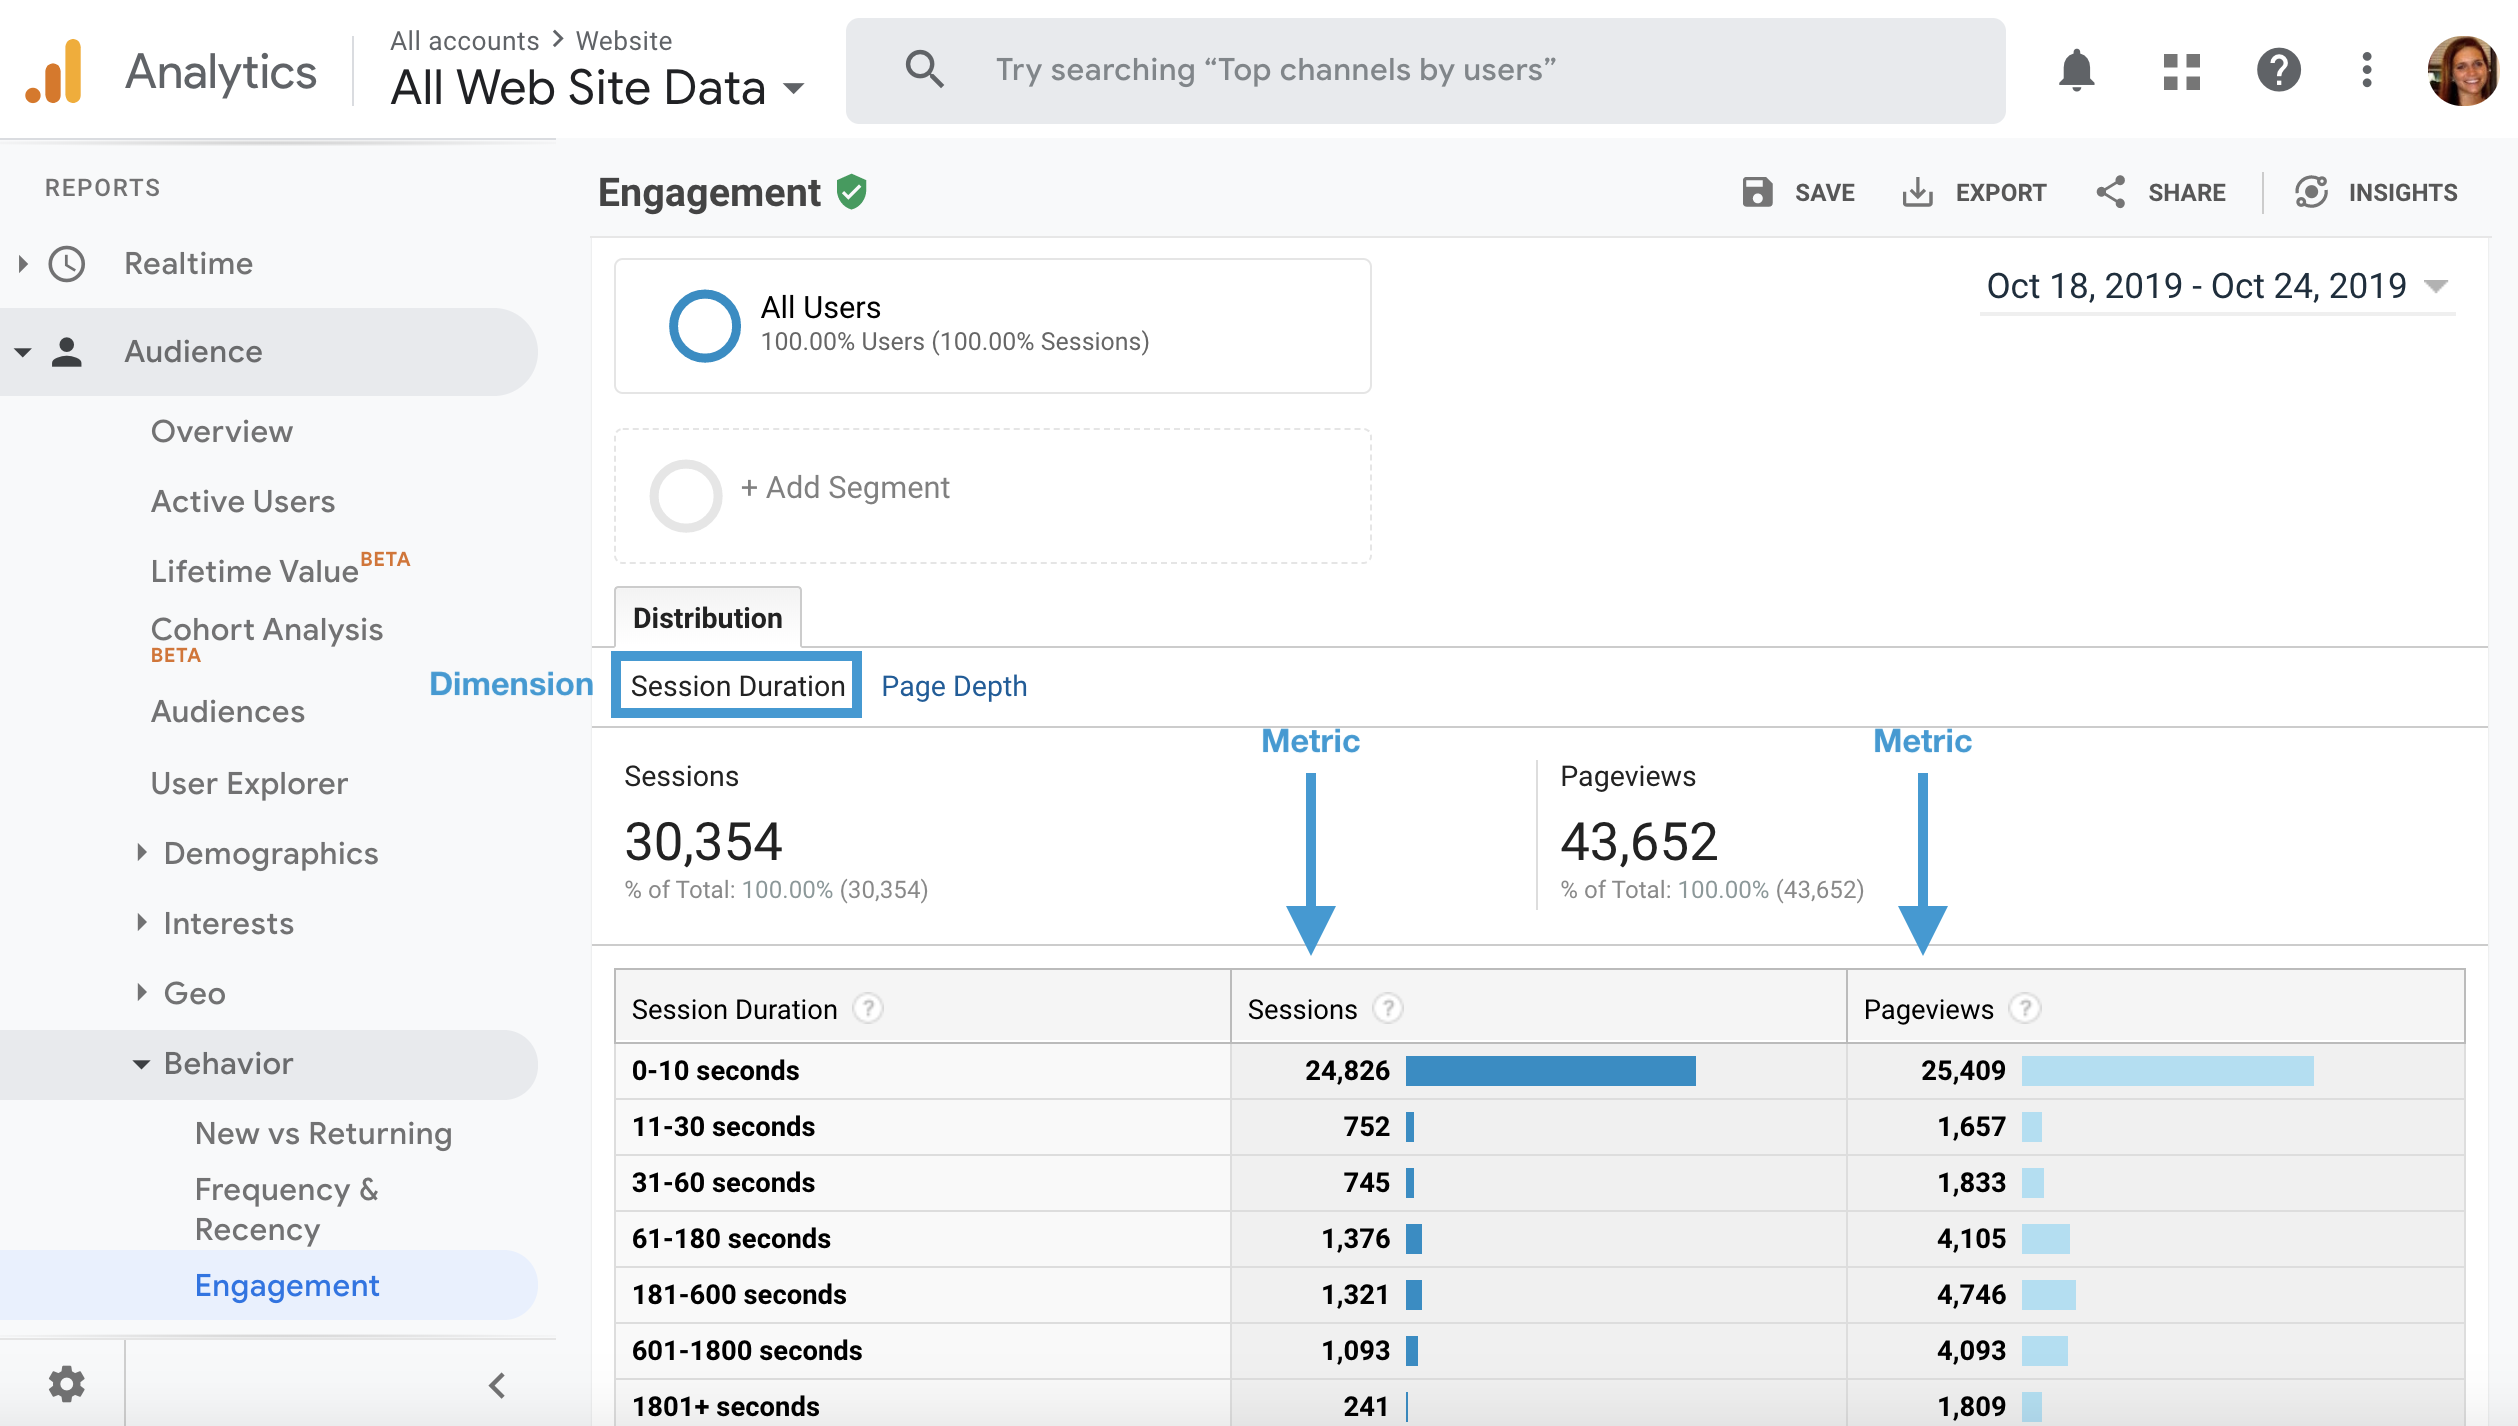
Task: Select the Distribution tab
Action: pos(707,618)
